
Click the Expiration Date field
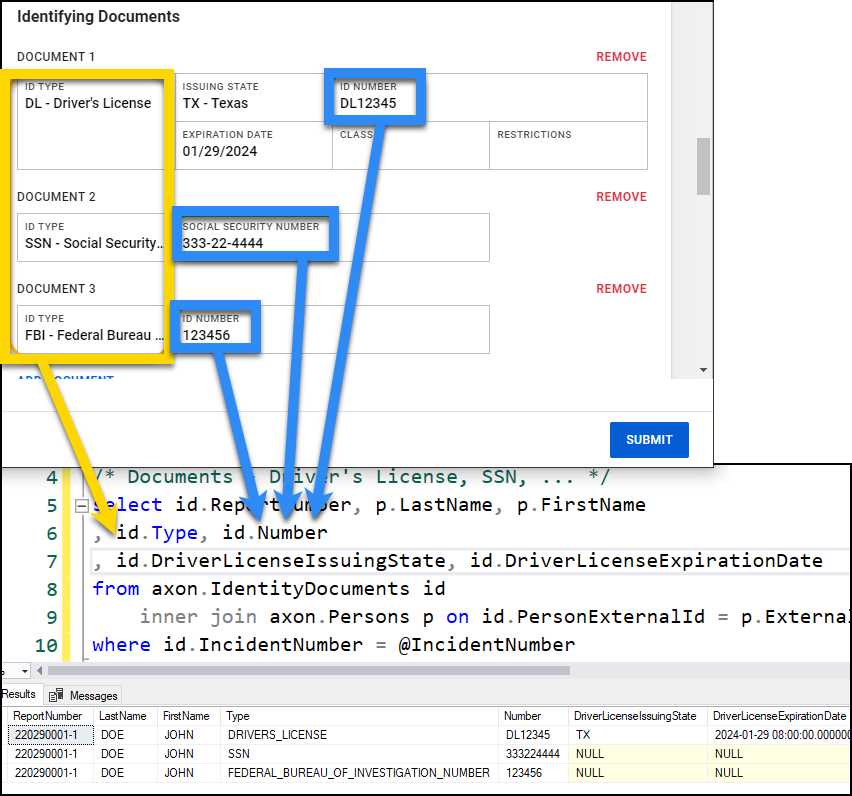point(253,145)
